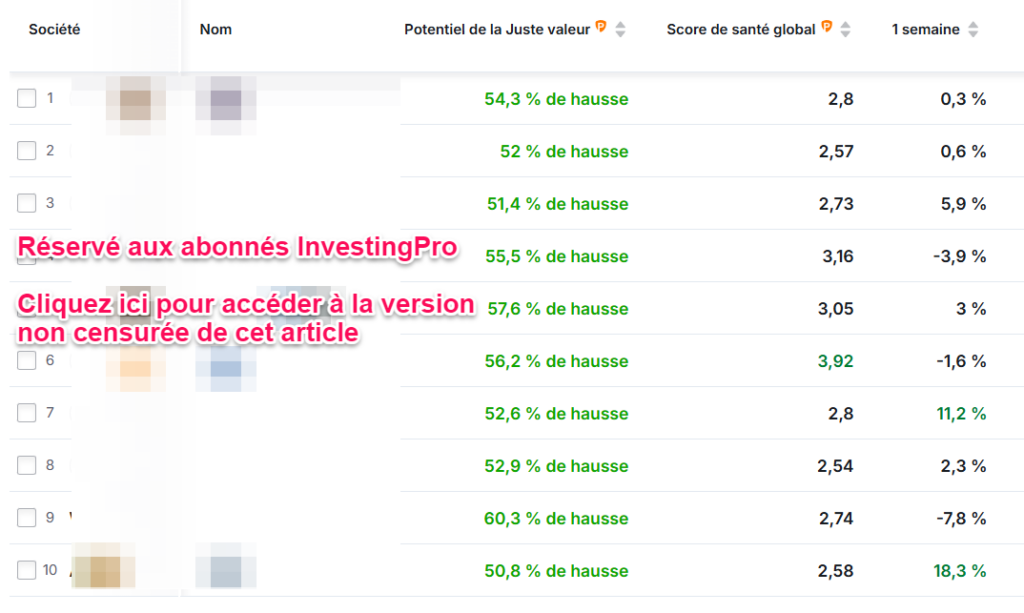
Task: Click the Nom column header
Action: point(215,30)
